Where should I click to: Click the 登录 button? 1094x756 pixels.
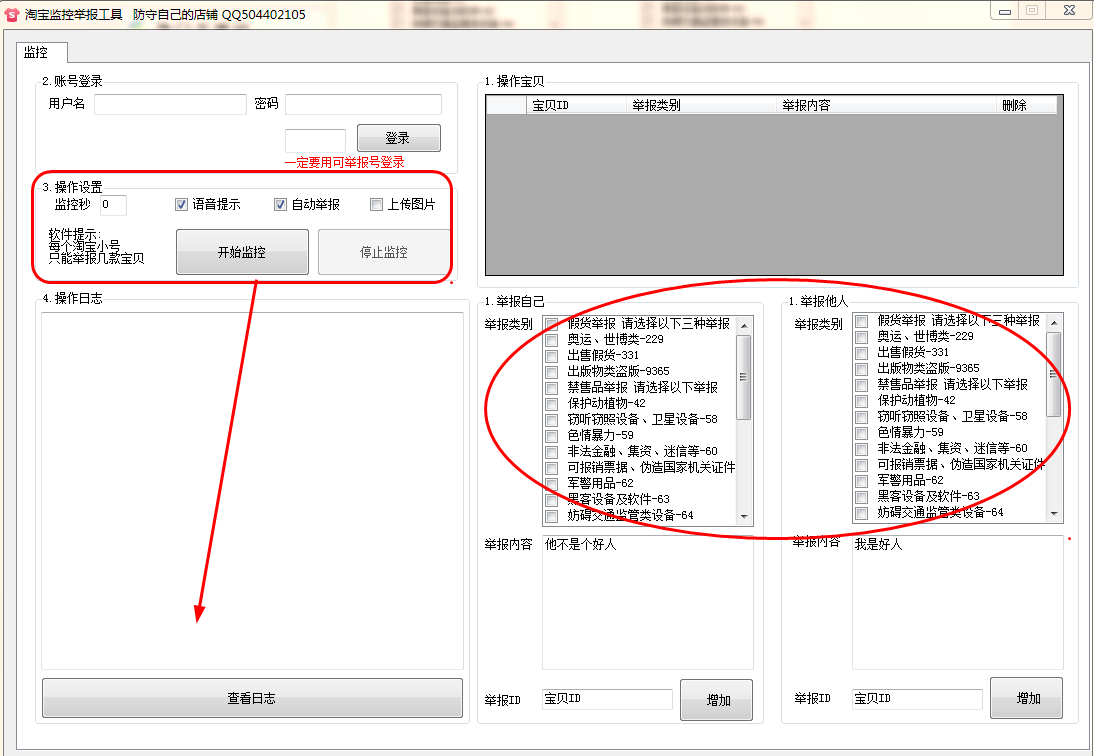[398, 138]
